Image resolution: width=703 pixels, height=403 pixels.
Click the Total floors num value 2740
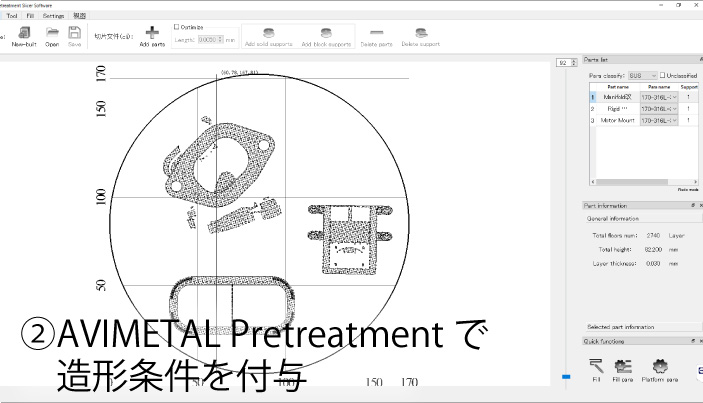point(653,235)
